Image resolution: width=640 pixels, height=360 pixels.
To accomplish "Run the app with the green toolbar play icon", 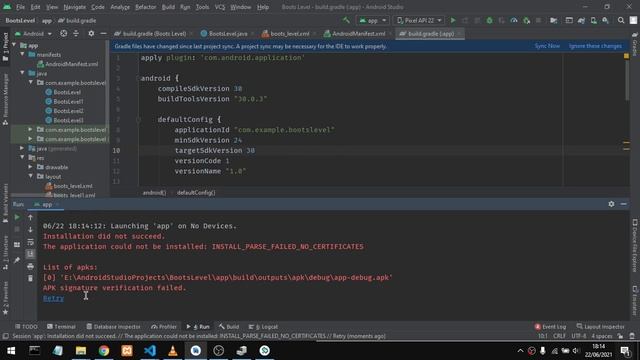I will 453,20.
